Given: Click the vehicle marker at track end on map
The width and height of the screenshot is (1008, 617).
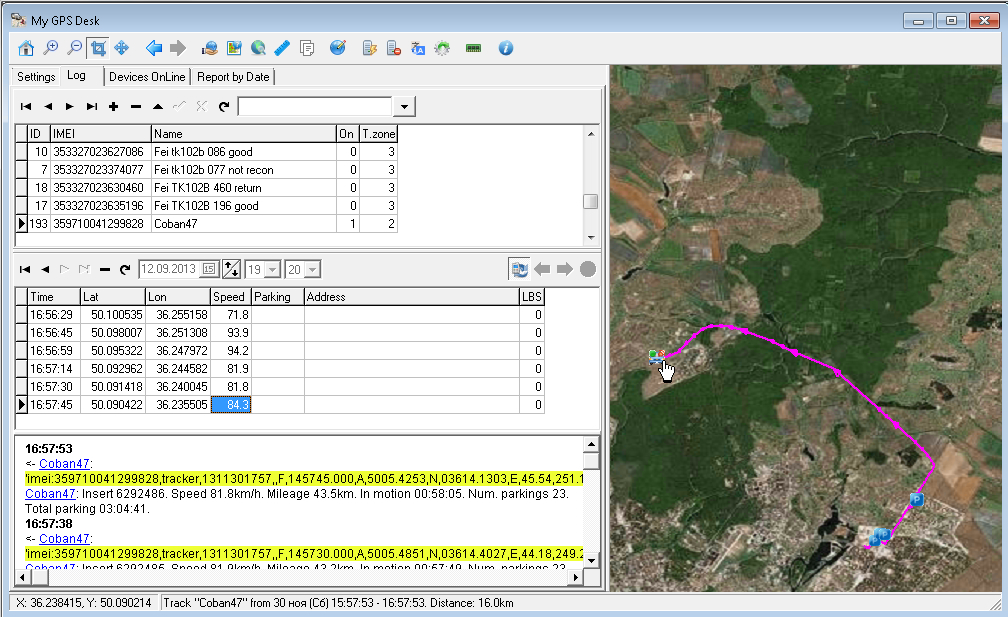Looking at the screenshot, I should point(657,356).
